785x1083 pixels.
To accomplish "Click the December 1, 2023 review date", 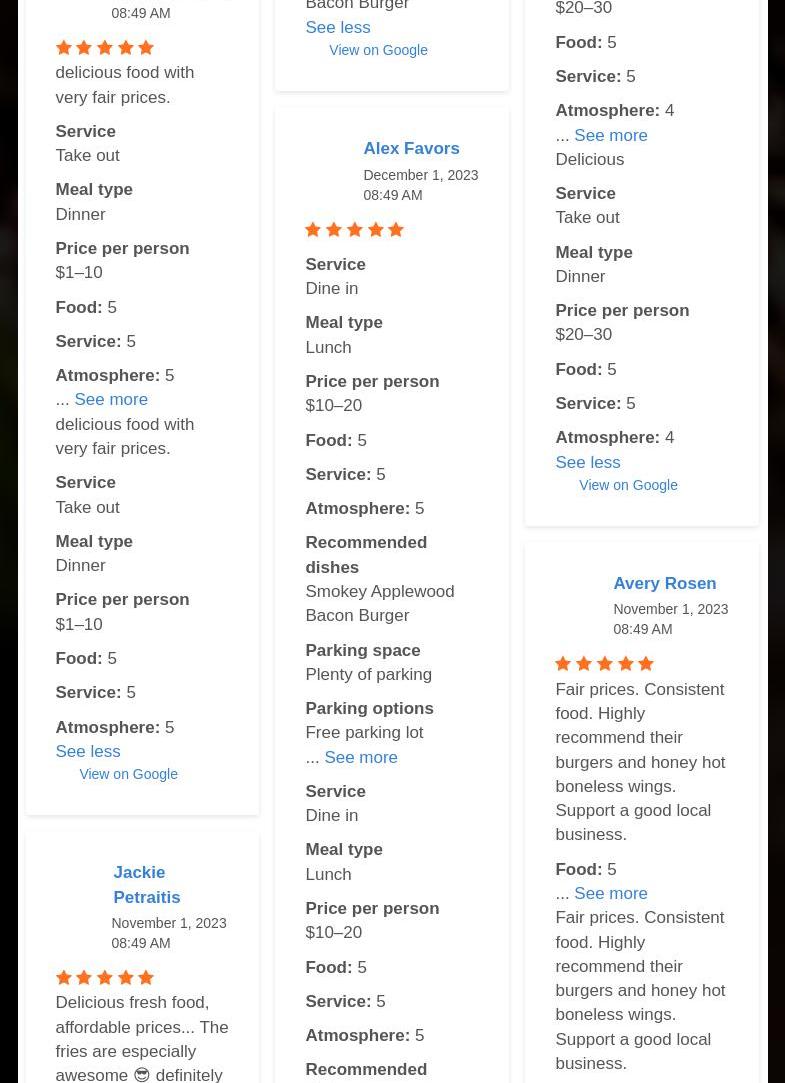I will click(x=420, y=175).
